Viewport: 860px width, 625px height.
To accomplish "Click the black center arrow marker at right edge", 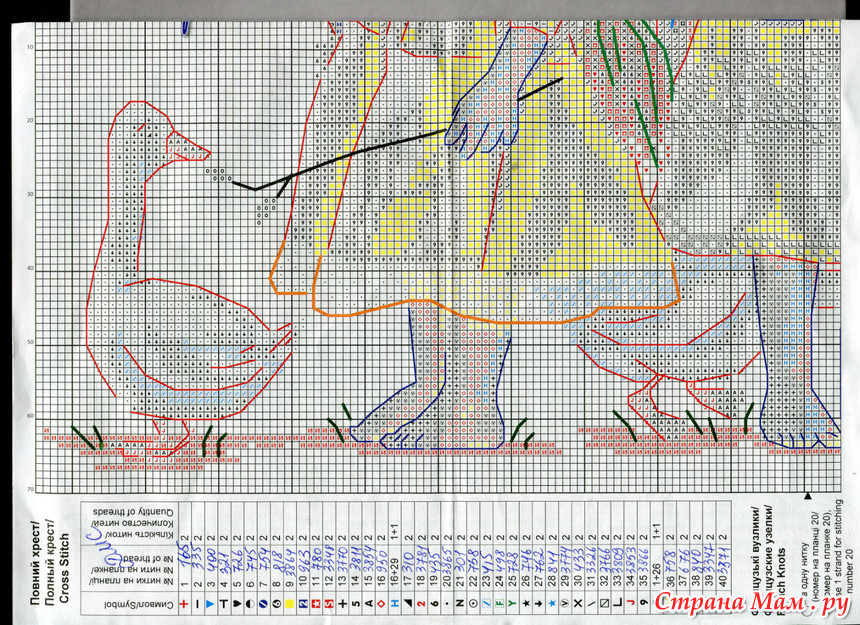I will tap(807, 494).
